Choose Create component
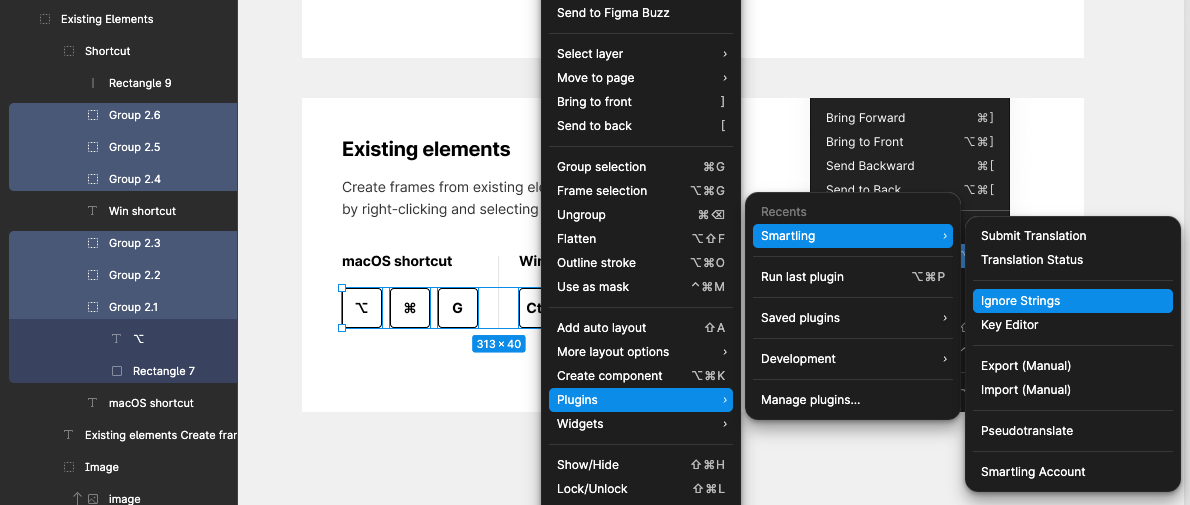This screenshot has width=1190, height=505. click(641, 376)
